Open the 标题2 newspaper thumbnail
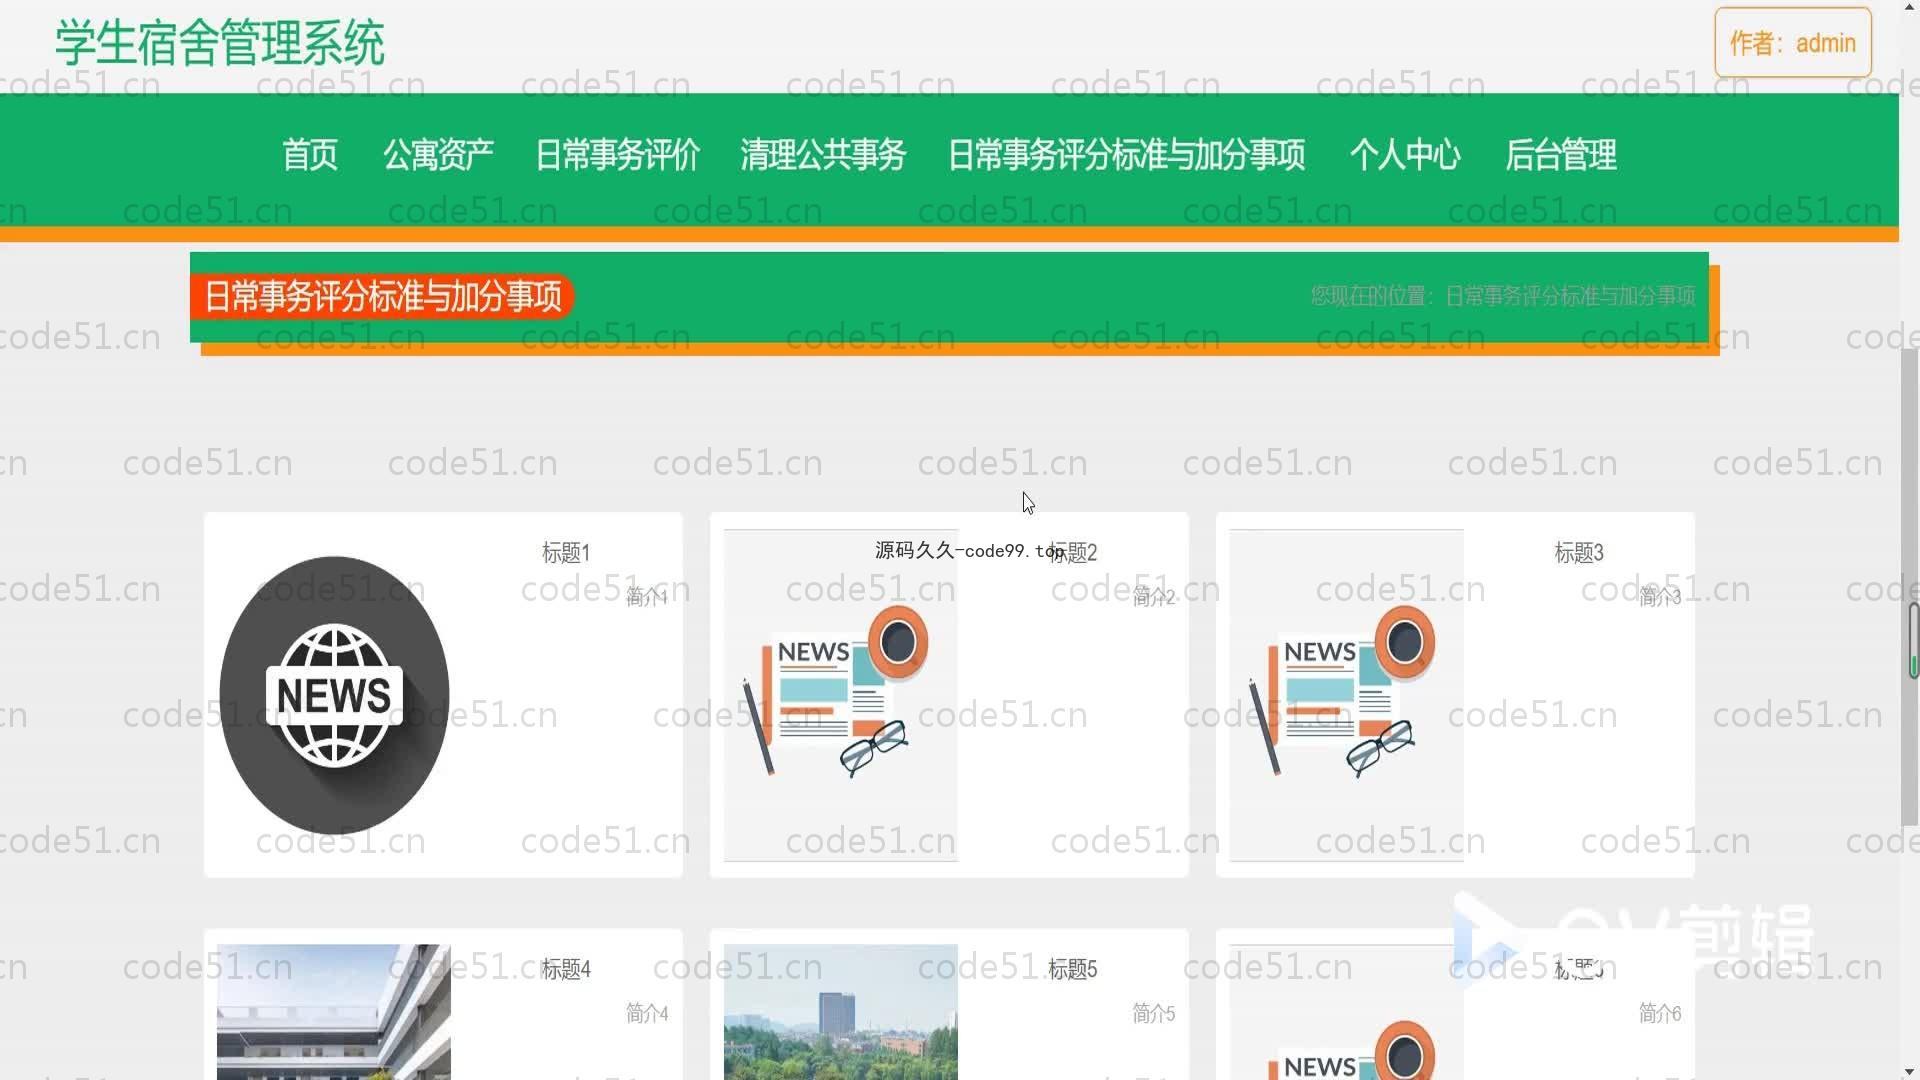Screen dimensions: 1920x1080 tap(841, 695)
